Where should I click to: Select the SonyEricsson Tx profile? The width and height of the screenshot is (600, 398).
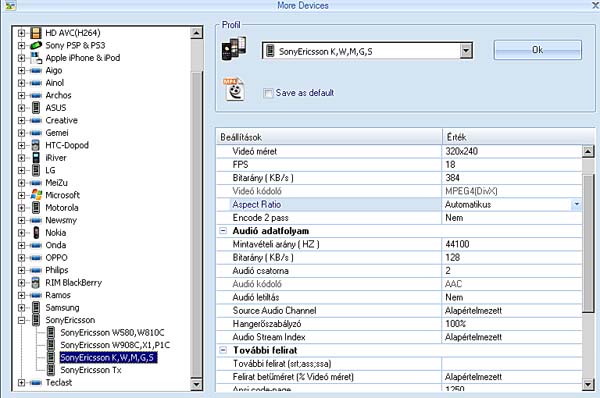(x=91, y=370)
